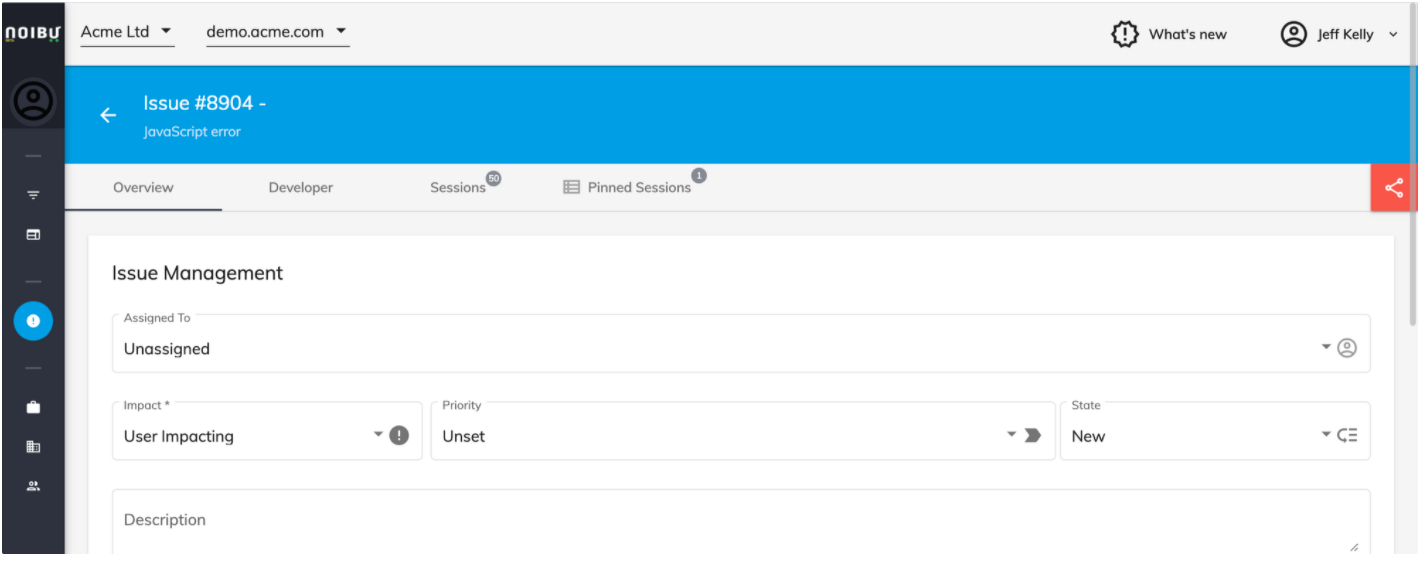This screenshot has height=562, width=1420.
Task: Switch to the Sessions tab
Action: pyautogui.click(x=458, y=187)
